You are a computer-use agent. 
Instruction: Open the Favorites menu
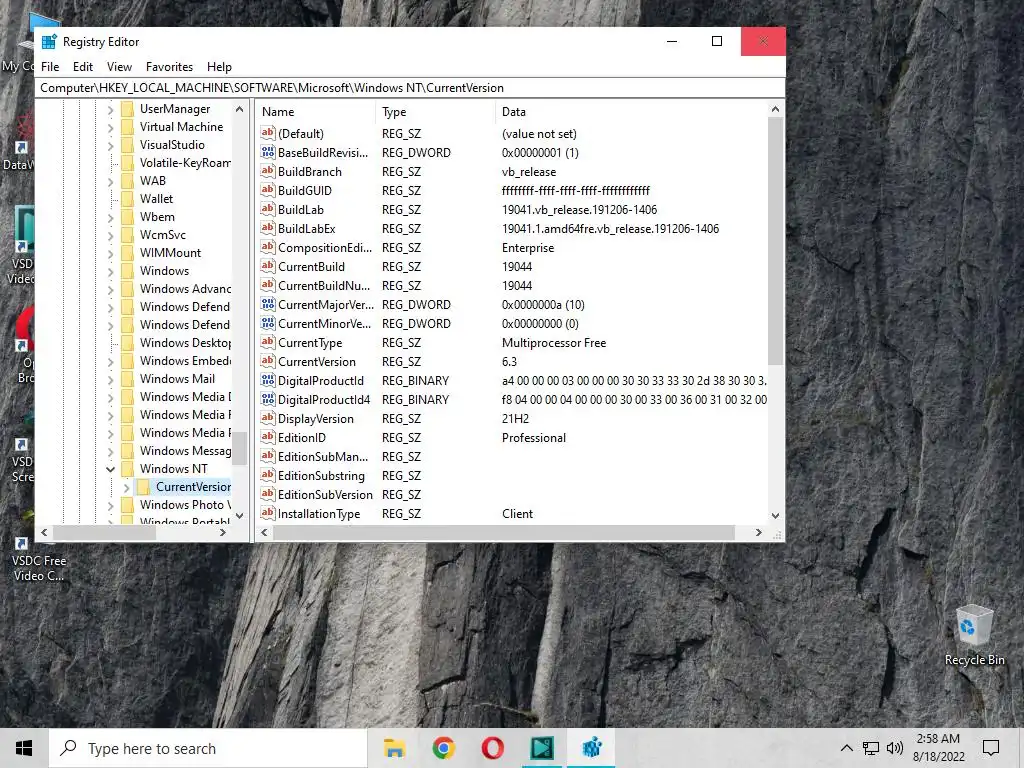click(x=169, y=67)
